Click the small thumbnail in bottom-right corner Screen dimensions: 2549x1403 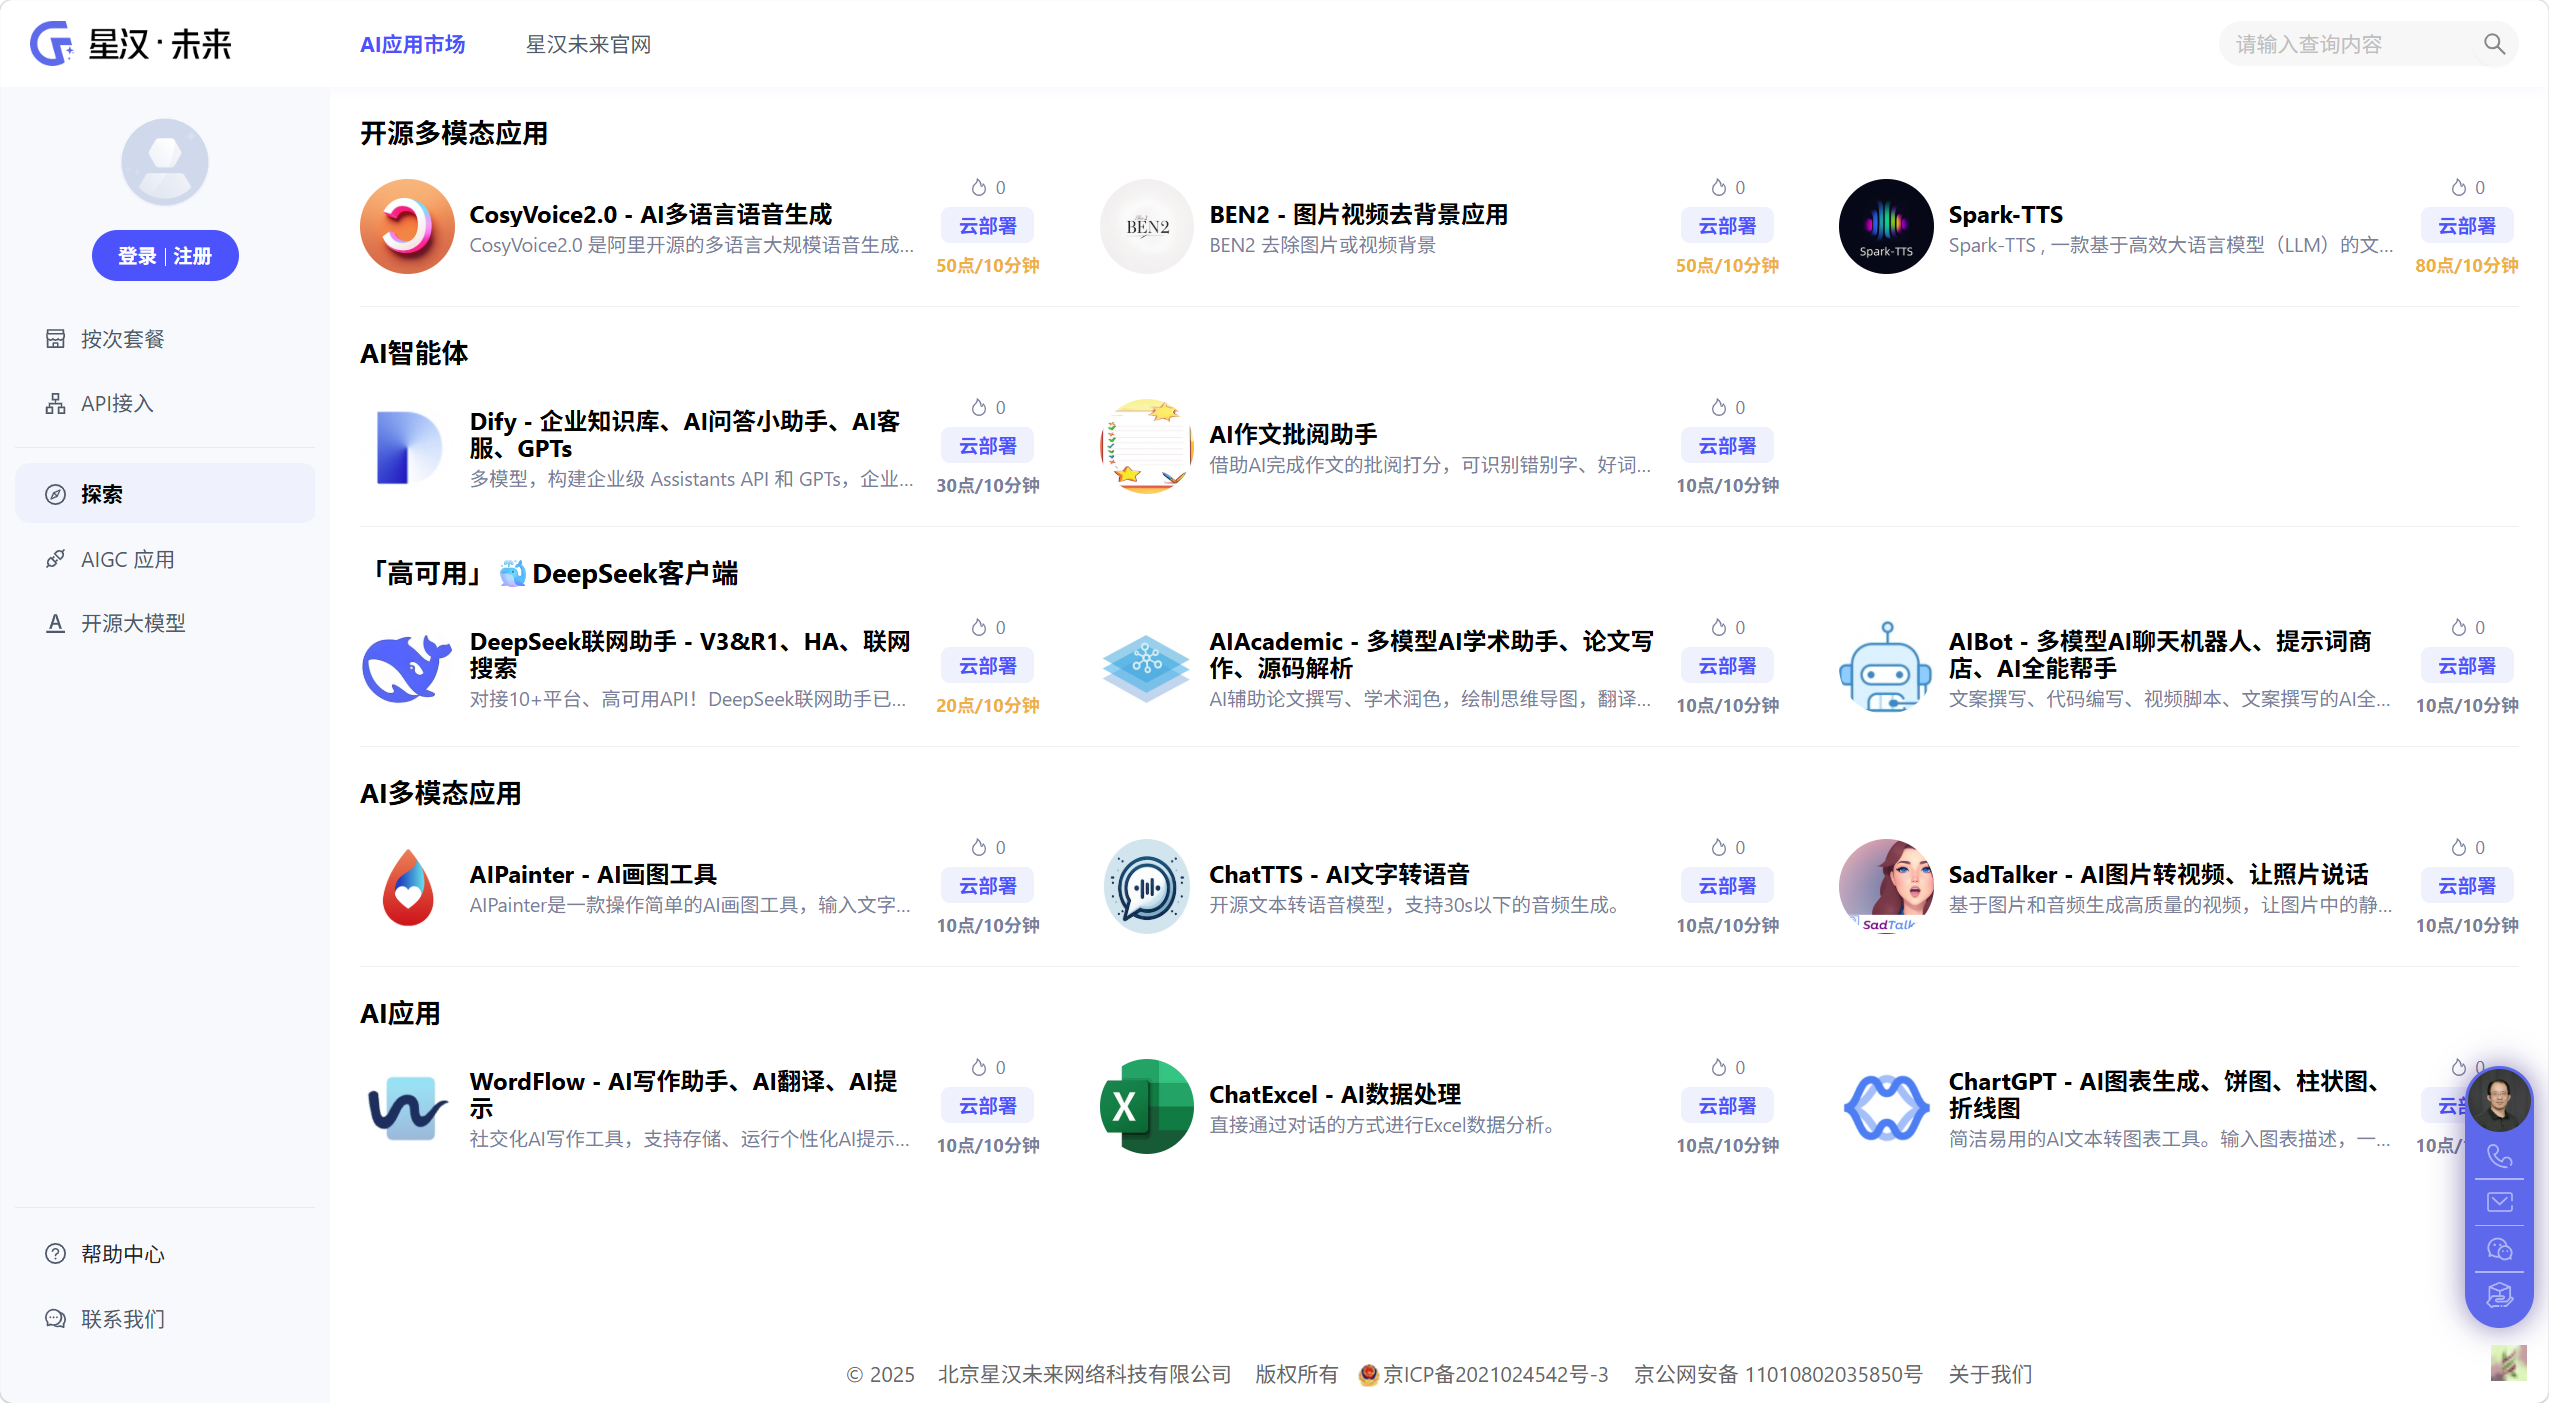pos(2508,1363)
